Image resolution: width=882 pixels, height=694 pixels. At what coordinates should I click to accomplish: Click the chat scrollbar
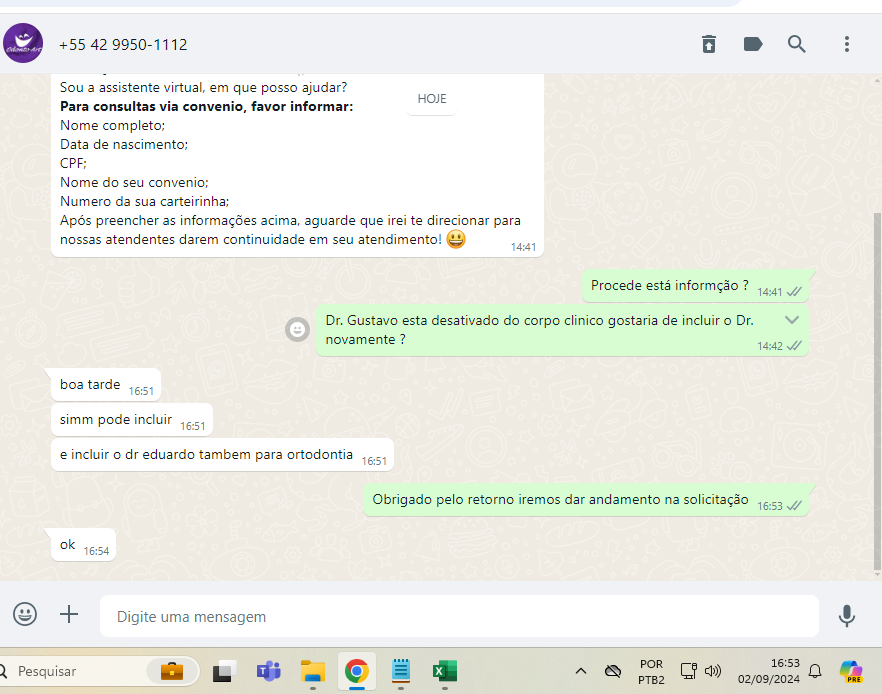click(x=878, y=391)
